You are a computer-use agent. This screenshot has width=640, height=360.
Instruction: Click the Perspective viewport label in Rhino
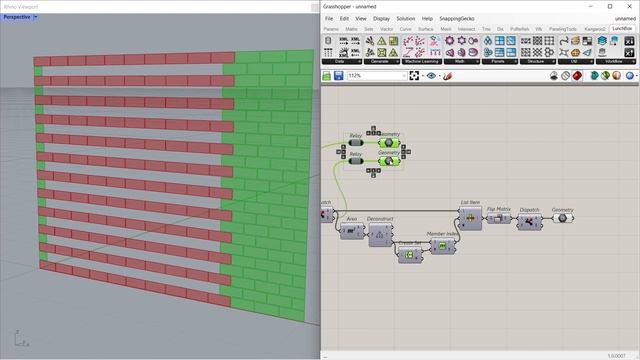pos(17,17)
